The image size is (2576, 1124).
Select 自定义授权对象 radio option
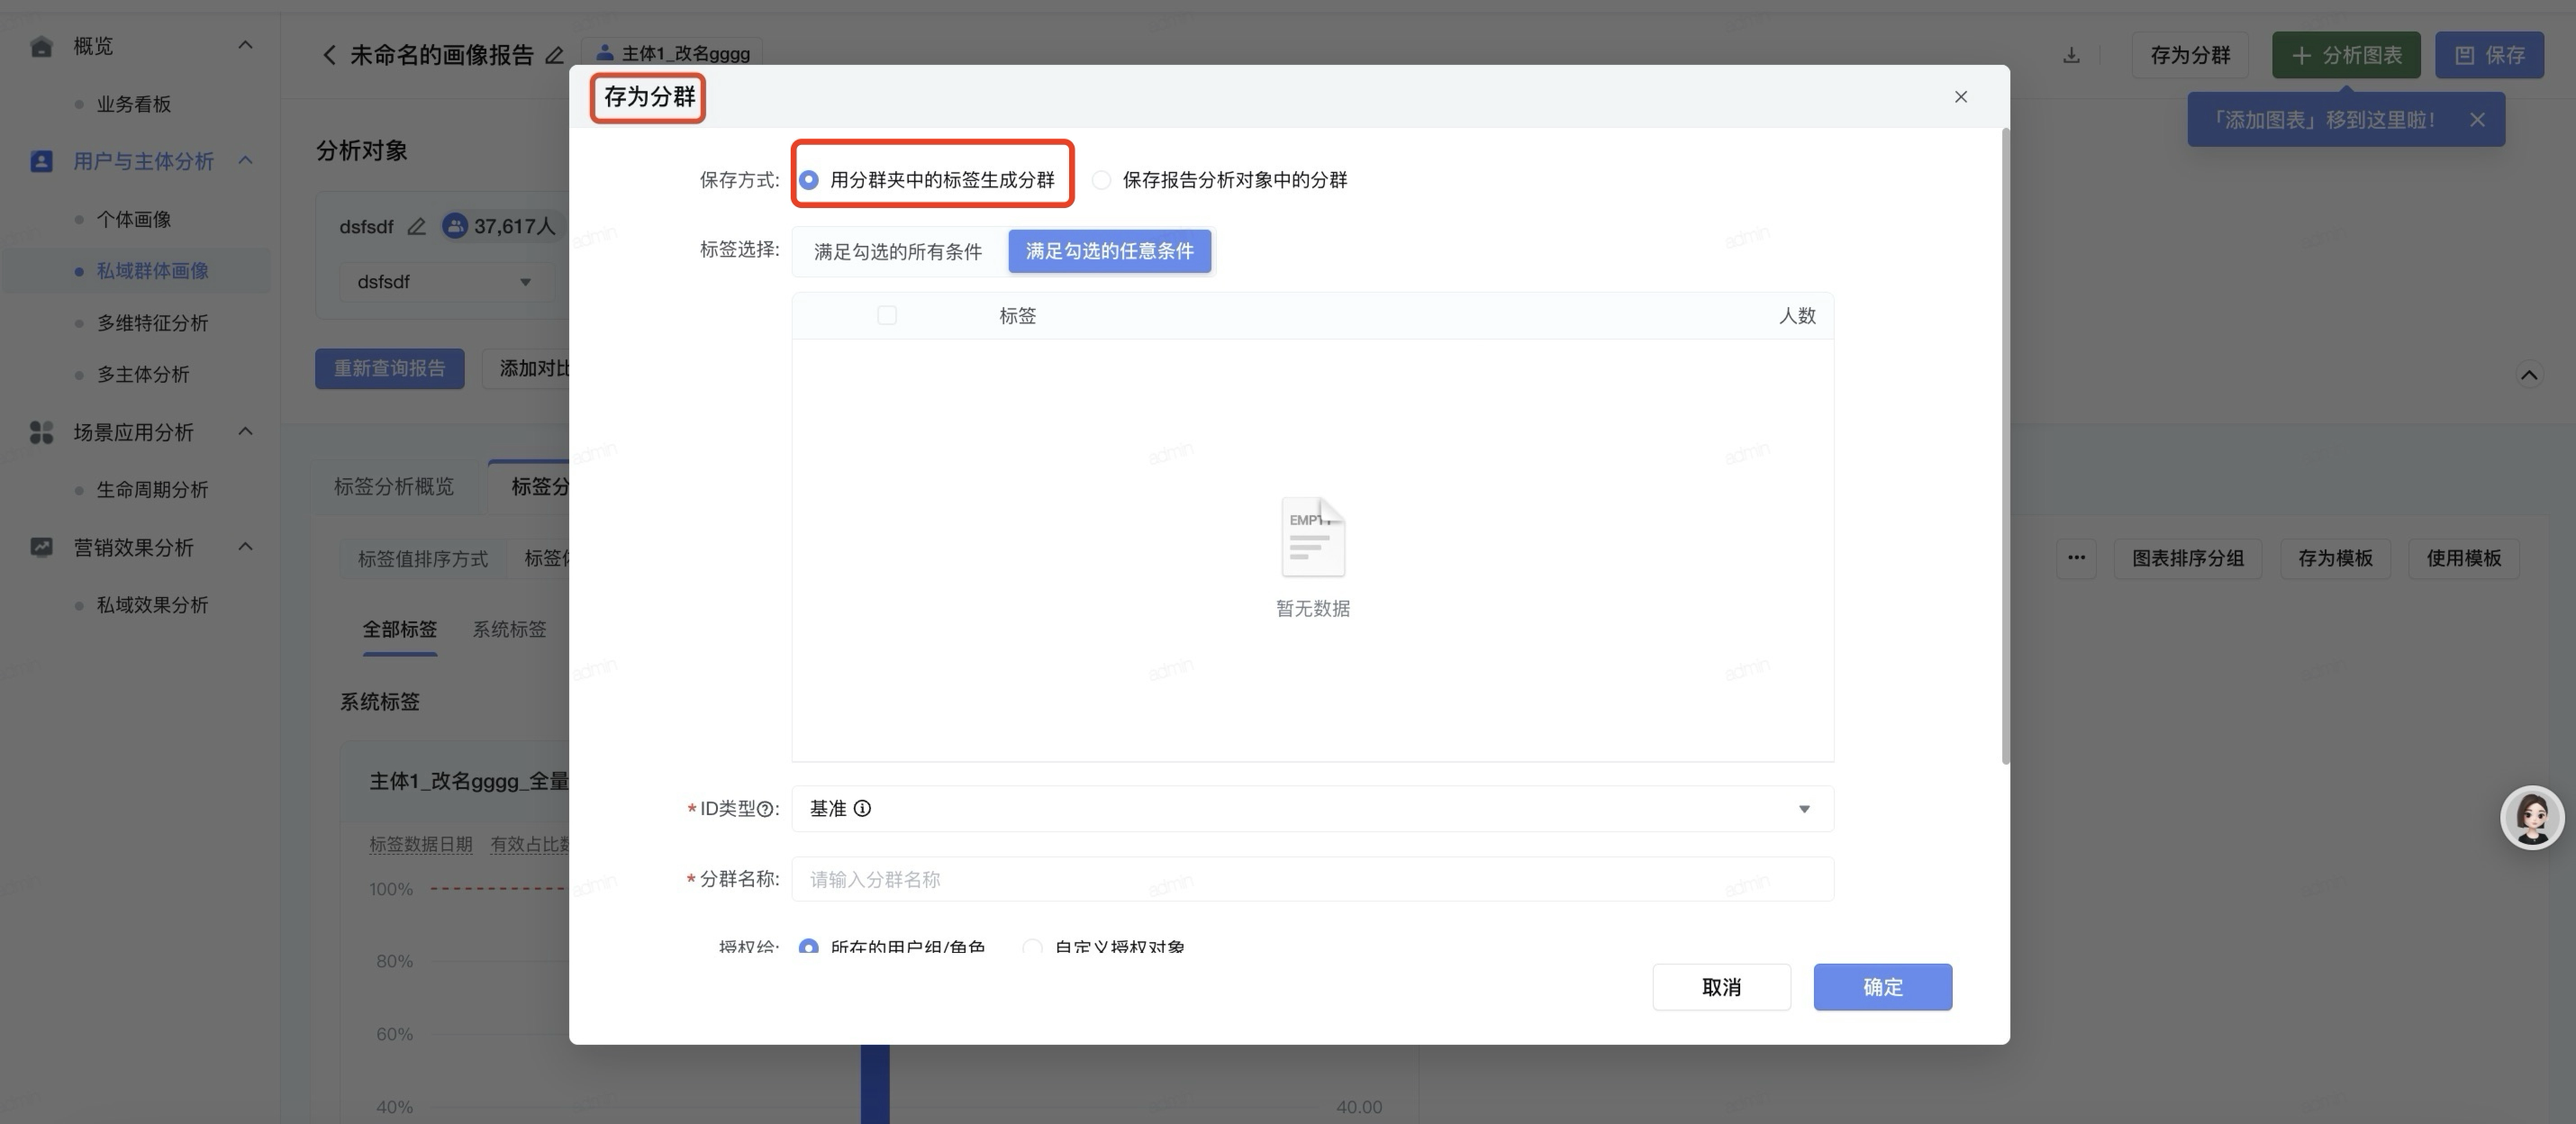(x=1032, y=946)
